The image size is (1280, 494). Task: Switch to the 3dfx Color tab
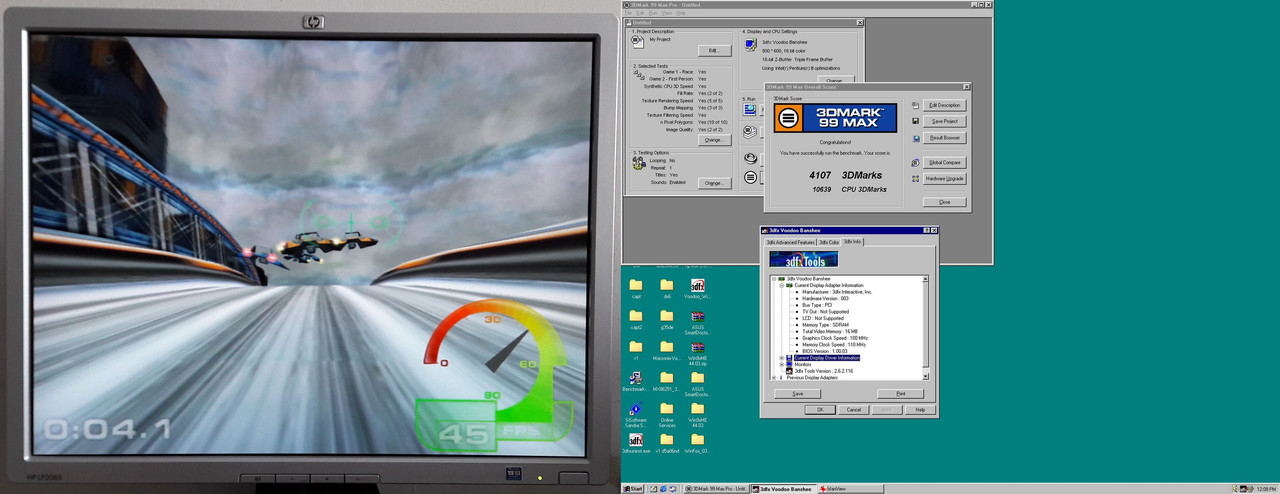pos(829,243)
